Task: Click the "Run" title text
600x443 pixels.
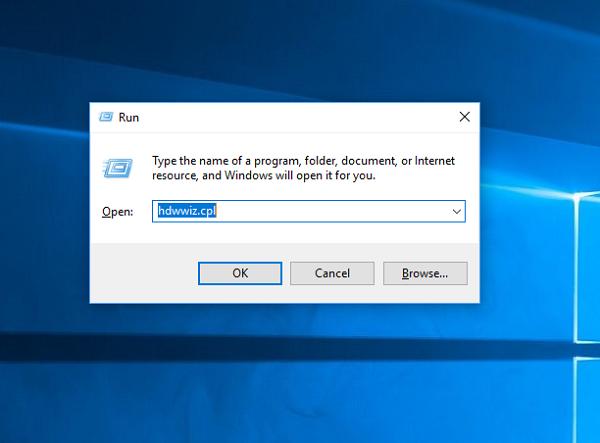Action: 129,117
